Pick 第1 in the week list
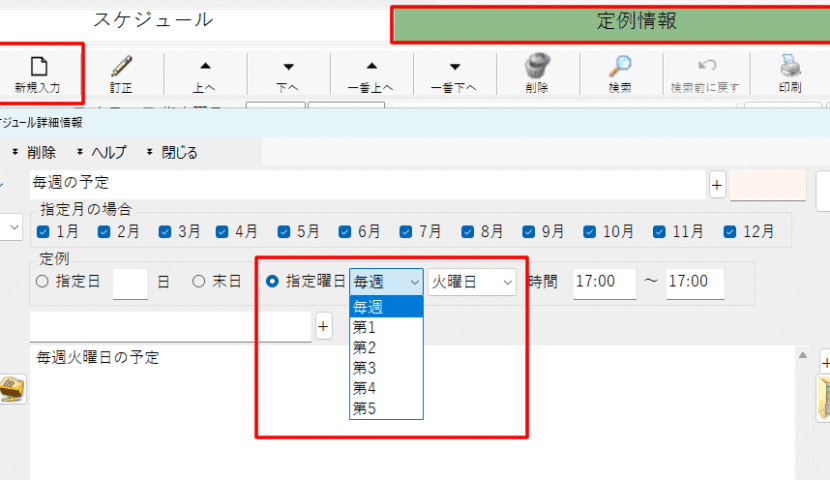This screenshot has width=830, height=480. (x=363, y=326)
